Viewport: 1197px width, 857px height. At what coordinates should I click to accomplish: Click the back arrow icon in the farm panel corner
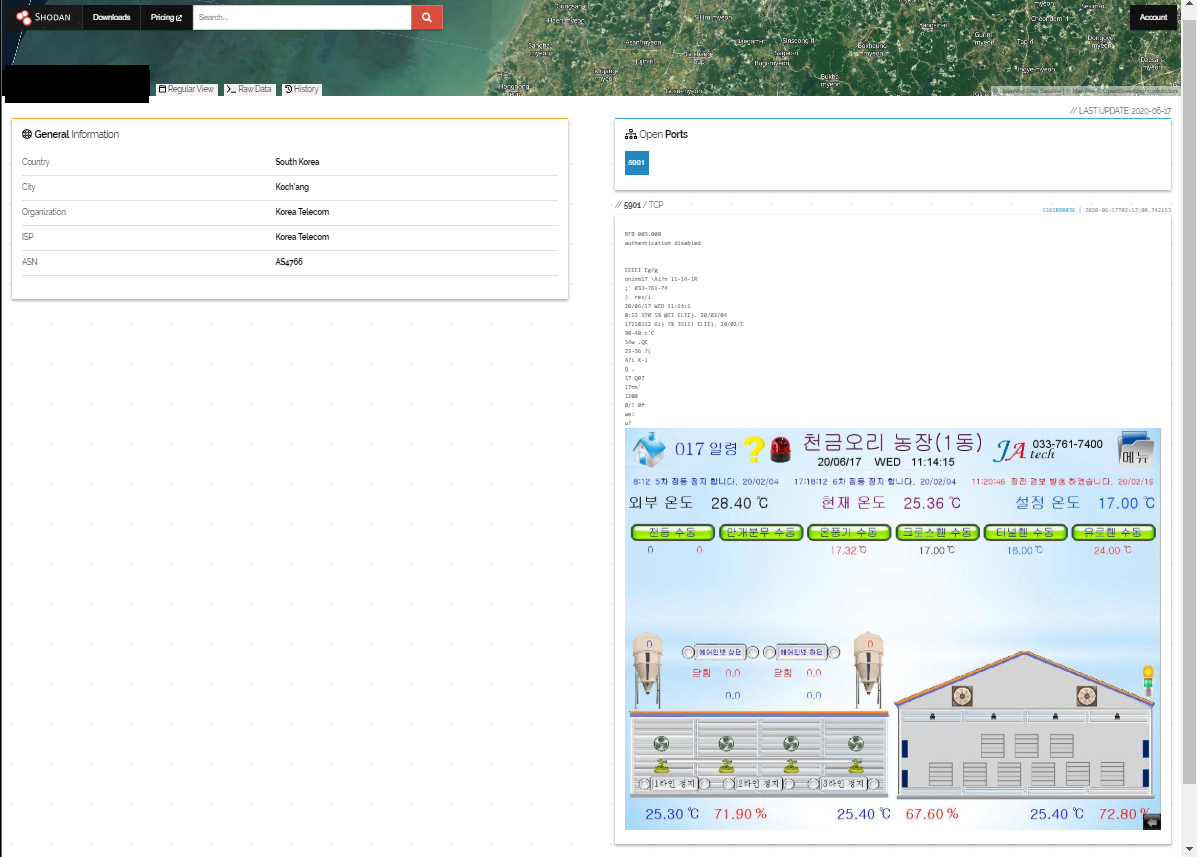[x=1152, y=822]
